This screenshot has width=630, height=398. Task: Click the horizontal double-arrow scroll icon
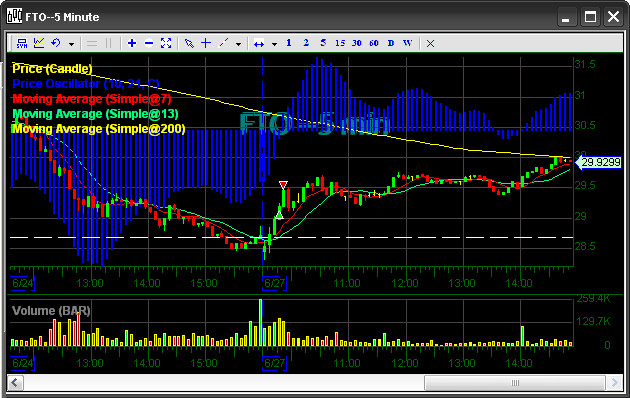(259, 44)
